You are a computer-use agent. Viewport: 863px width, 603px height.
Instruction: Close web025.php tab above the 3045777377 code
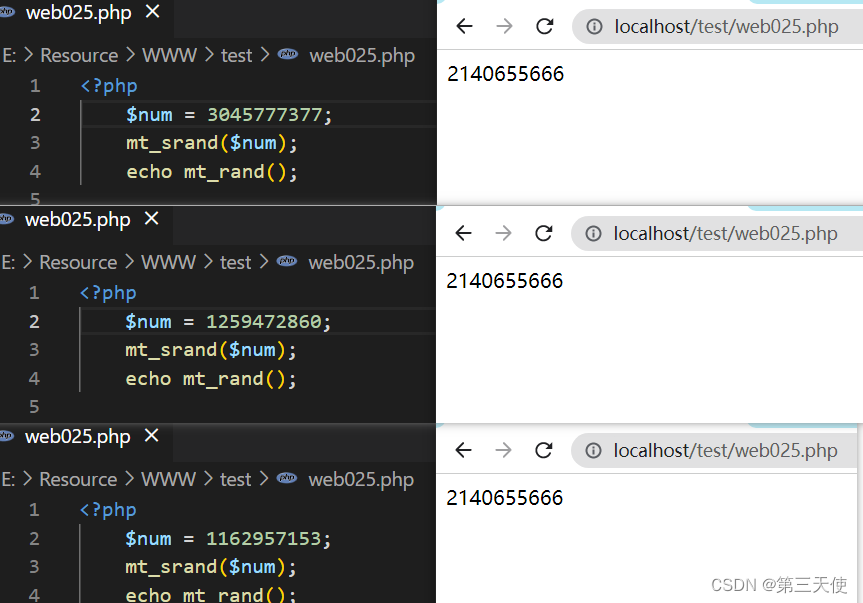[x=152, y=12]
